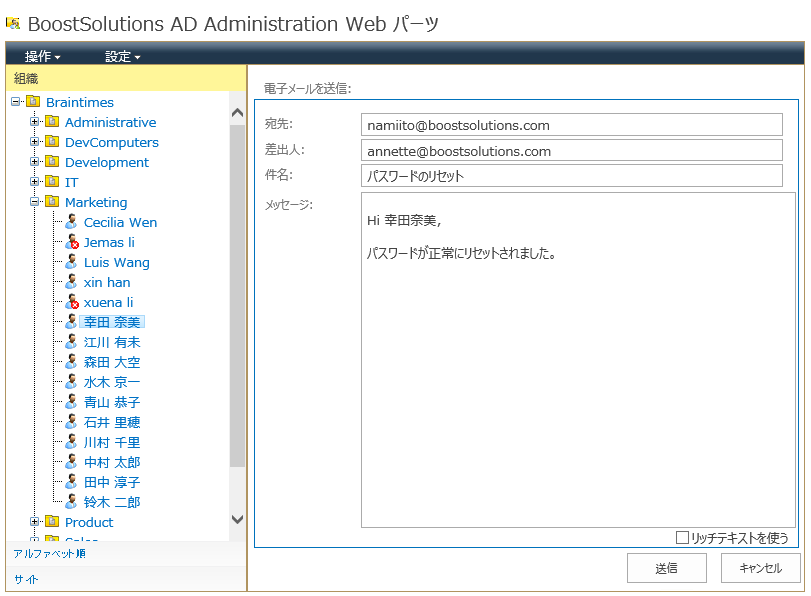This screenshot has height=596, width=811.
Task: Click the tree scrollbar down arrow
Action: coord(237,519)
